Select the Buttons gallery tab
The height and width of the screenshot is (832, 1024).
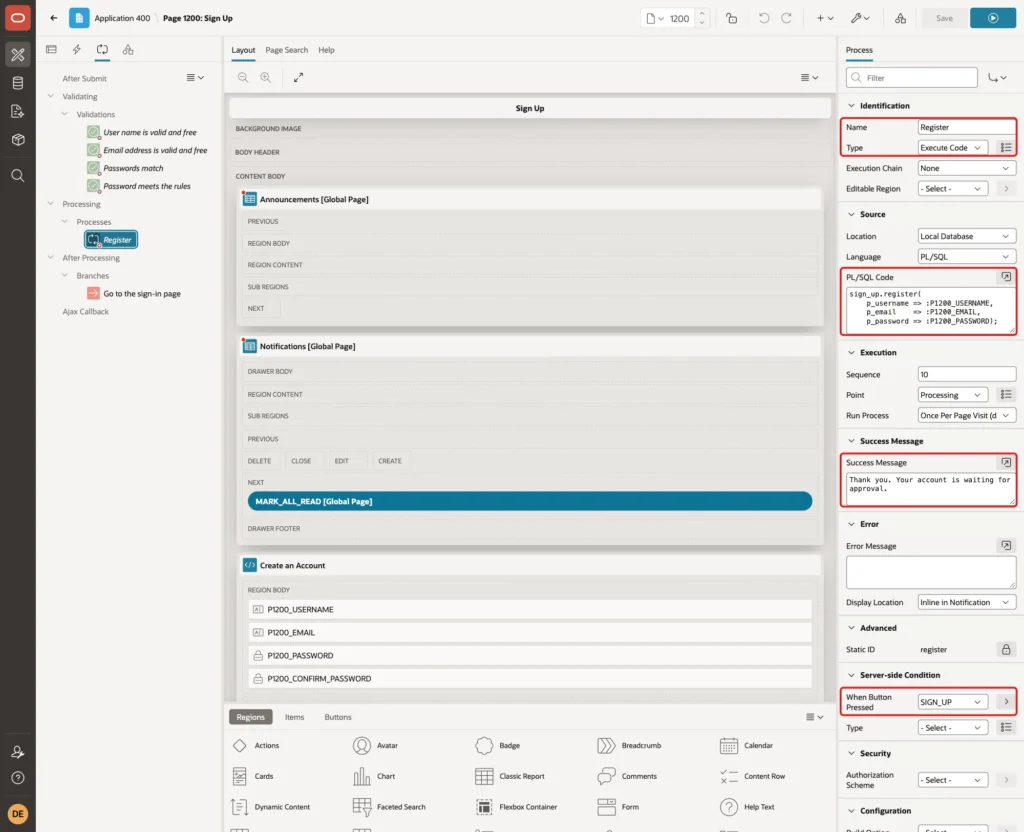(338, 717)
